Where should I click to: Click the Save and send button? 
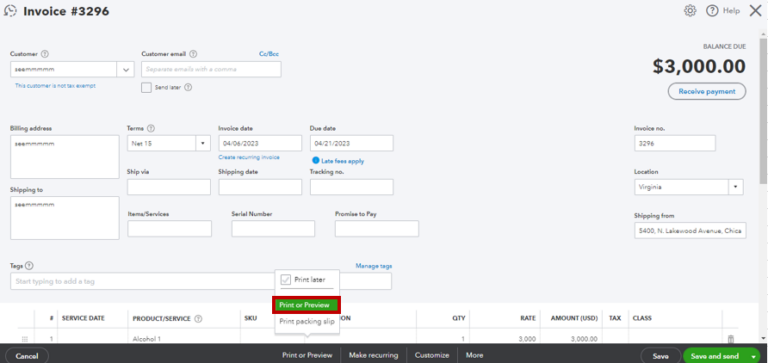[x=715, y=356]
